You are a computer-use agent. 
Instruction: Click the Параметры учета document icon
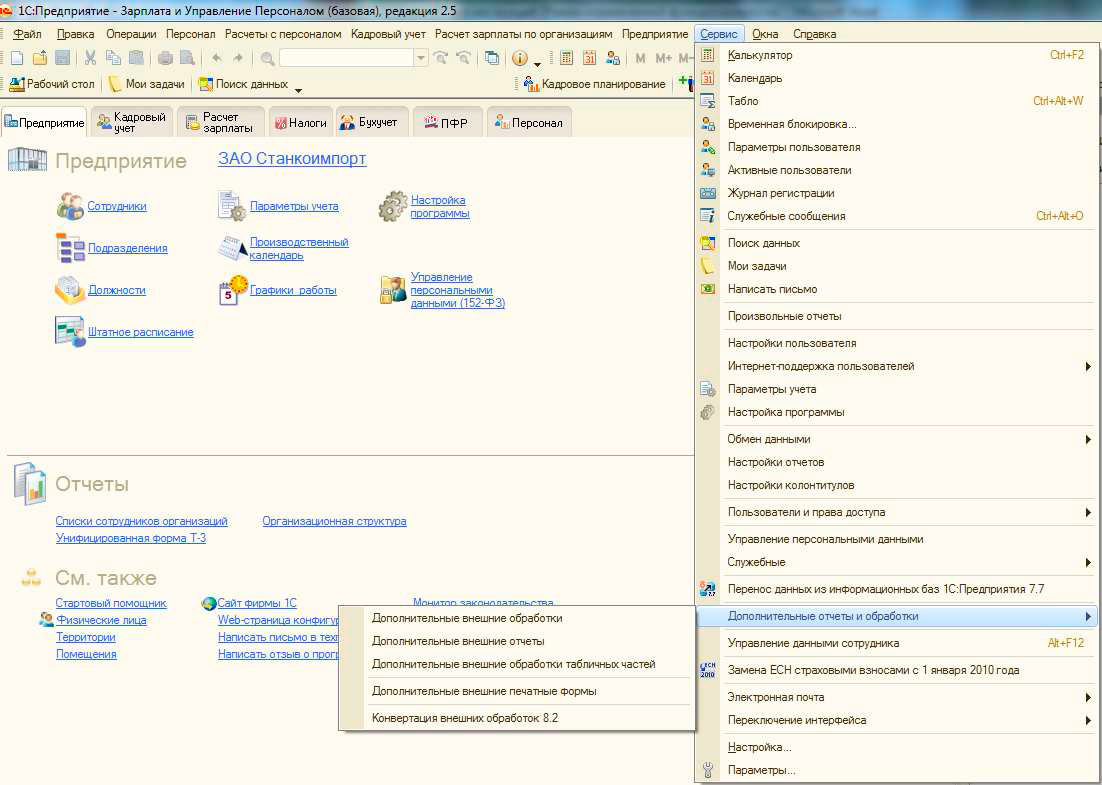[232, 206]
